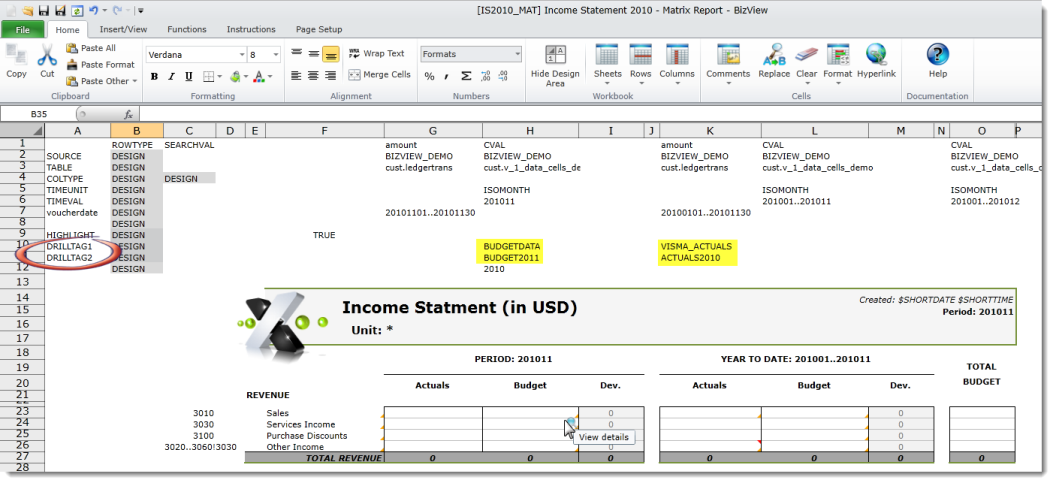This screenshot has height=483, width=1053.
Task: Toggle top vertical alignment
Action: [296, 54]
